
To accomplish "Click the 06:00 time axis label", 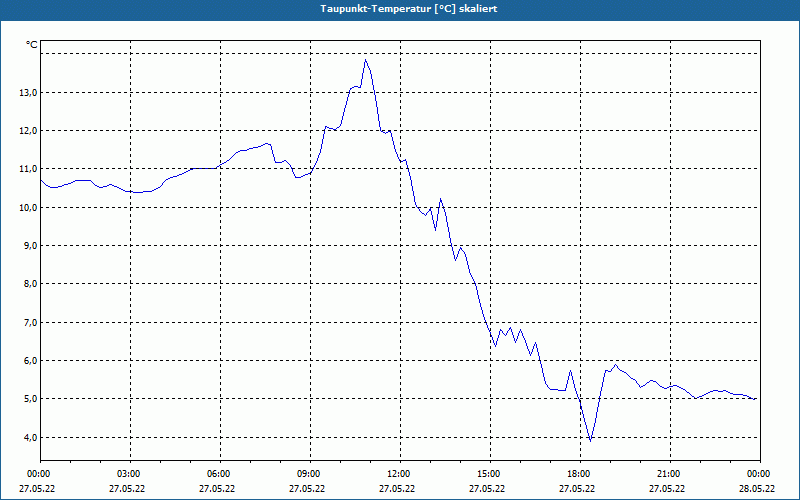I will click(220, 474).
